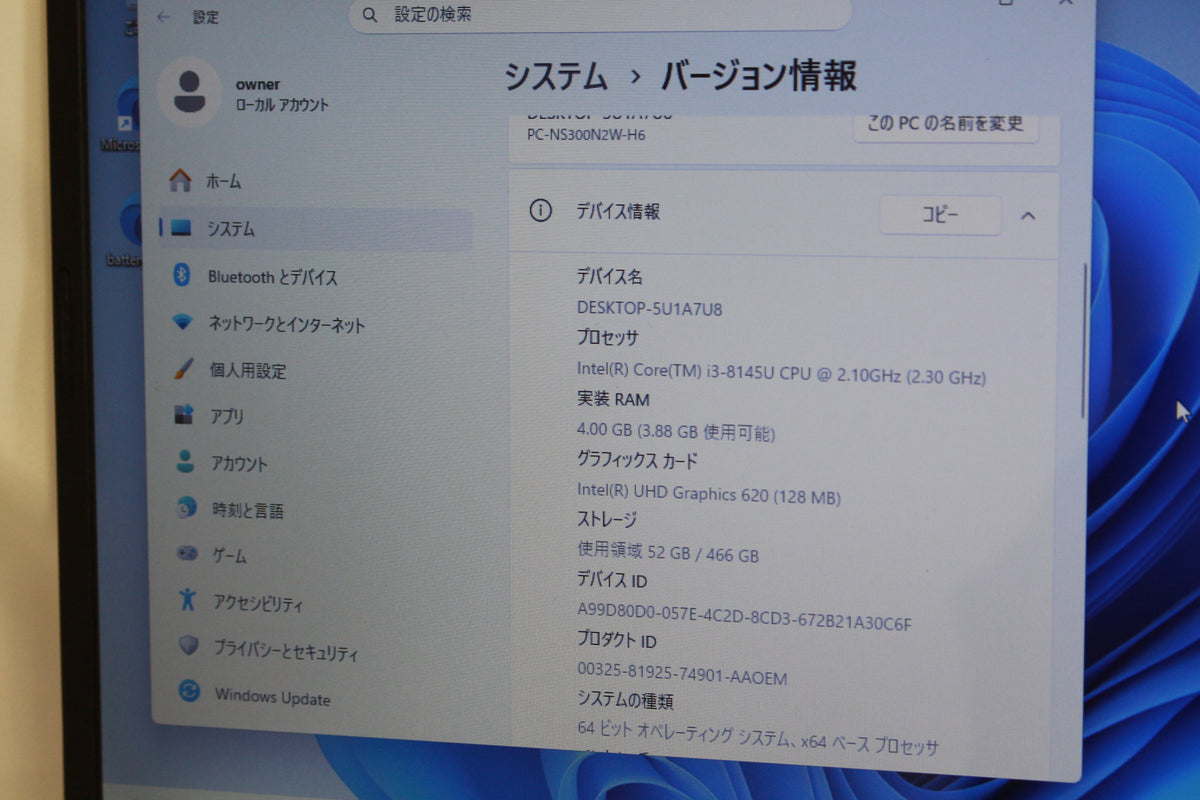This screenshot has width=1200, height=800.
Task: Collapse the デバイス情報 section chevron
Action: pyautogui.click(x=1028, y=215)
